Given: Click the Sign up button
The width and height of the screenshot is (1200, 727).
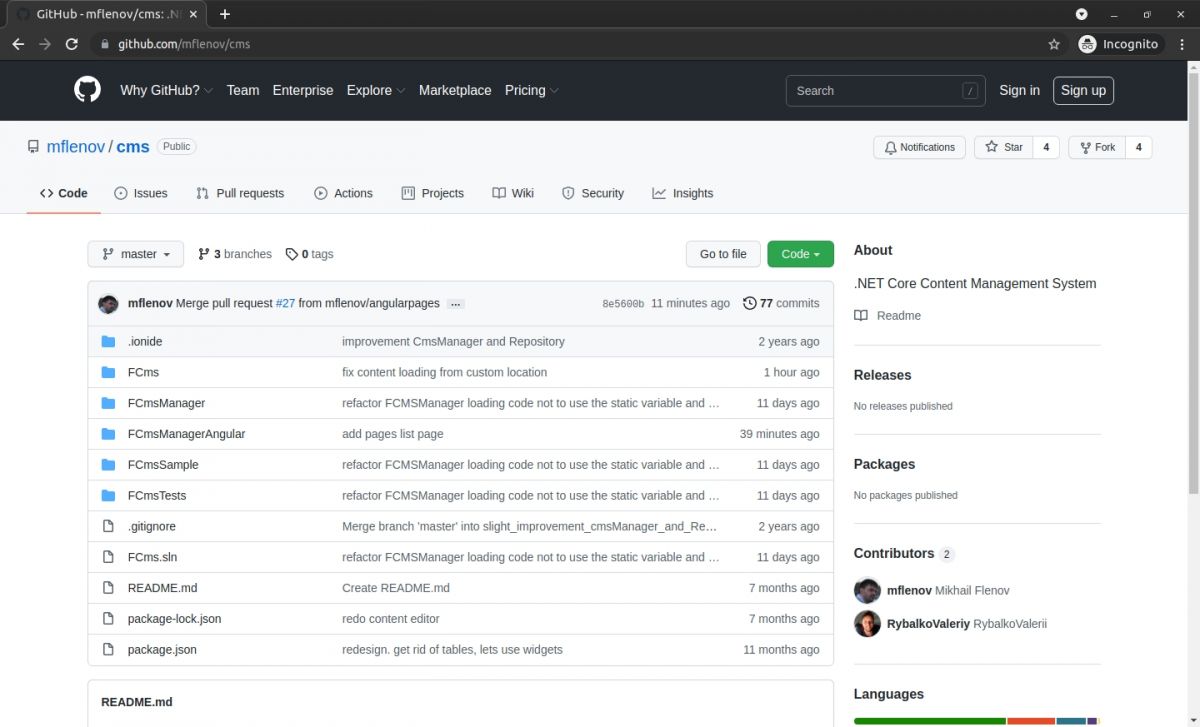Looking at the screenshot, I should (1083, 90).
